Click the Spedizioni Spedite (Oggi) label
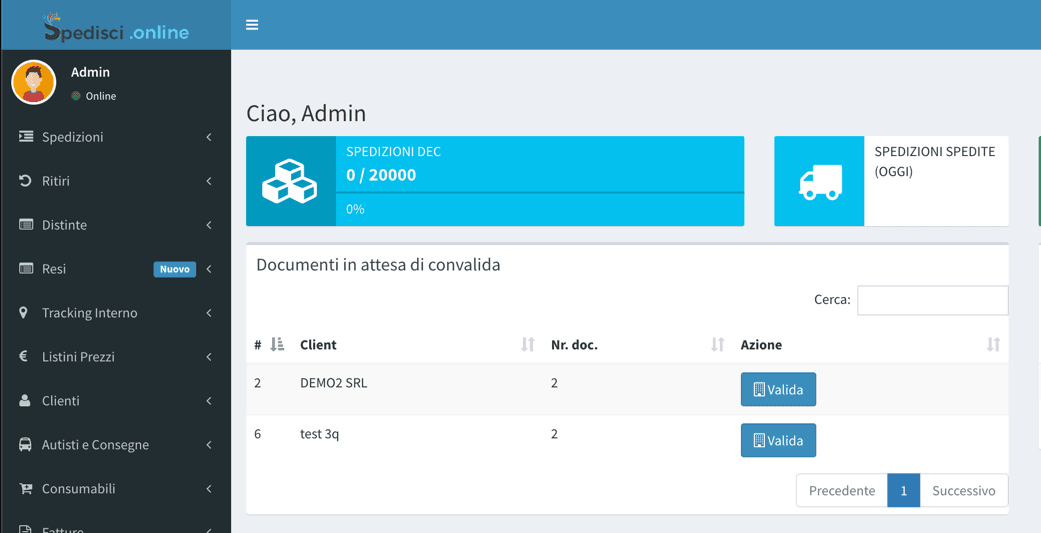This screenshot has height=533, width=1041. 935,161
